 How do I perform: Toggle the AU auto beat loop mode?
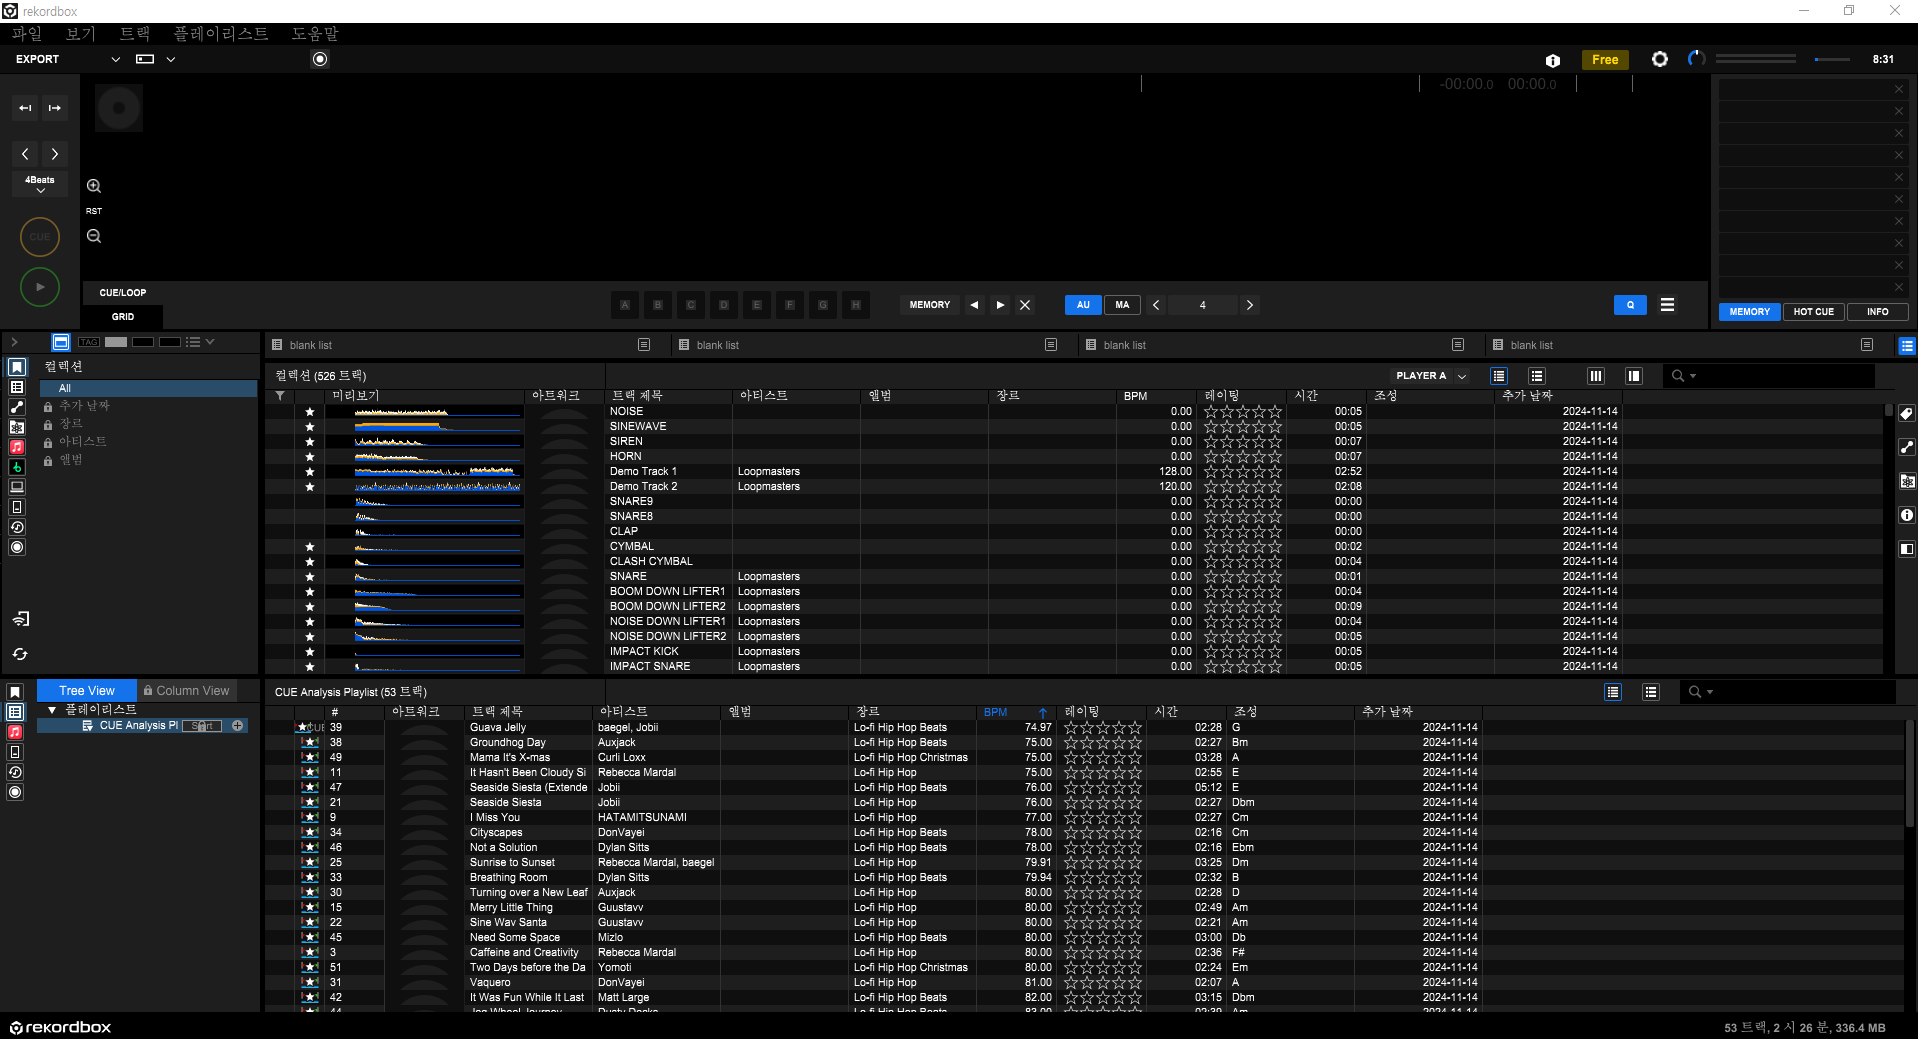point(1083,305)
